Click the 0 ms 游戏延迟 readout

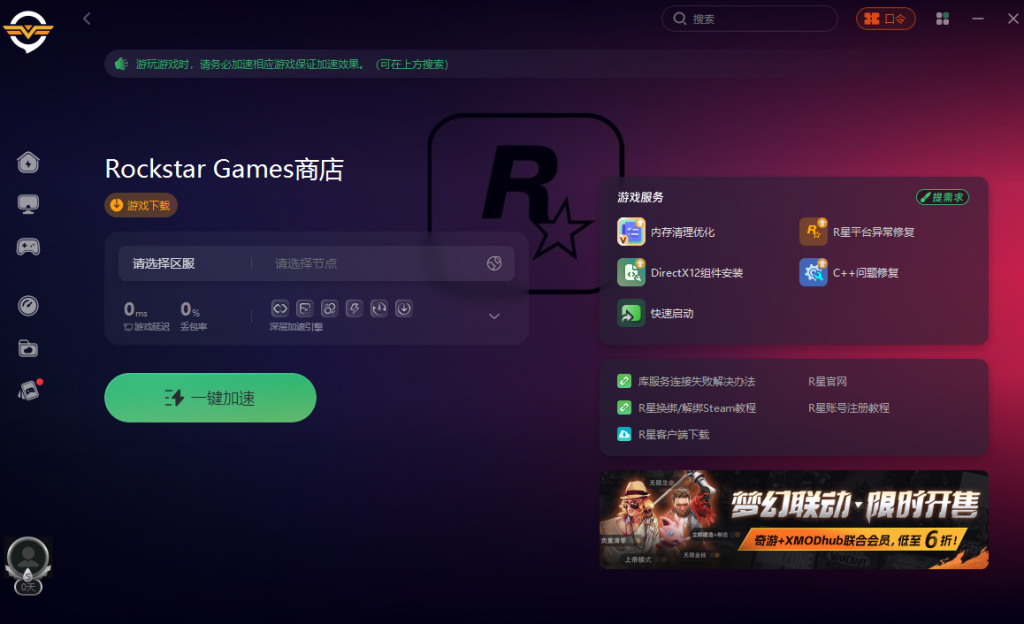(146, 316)
